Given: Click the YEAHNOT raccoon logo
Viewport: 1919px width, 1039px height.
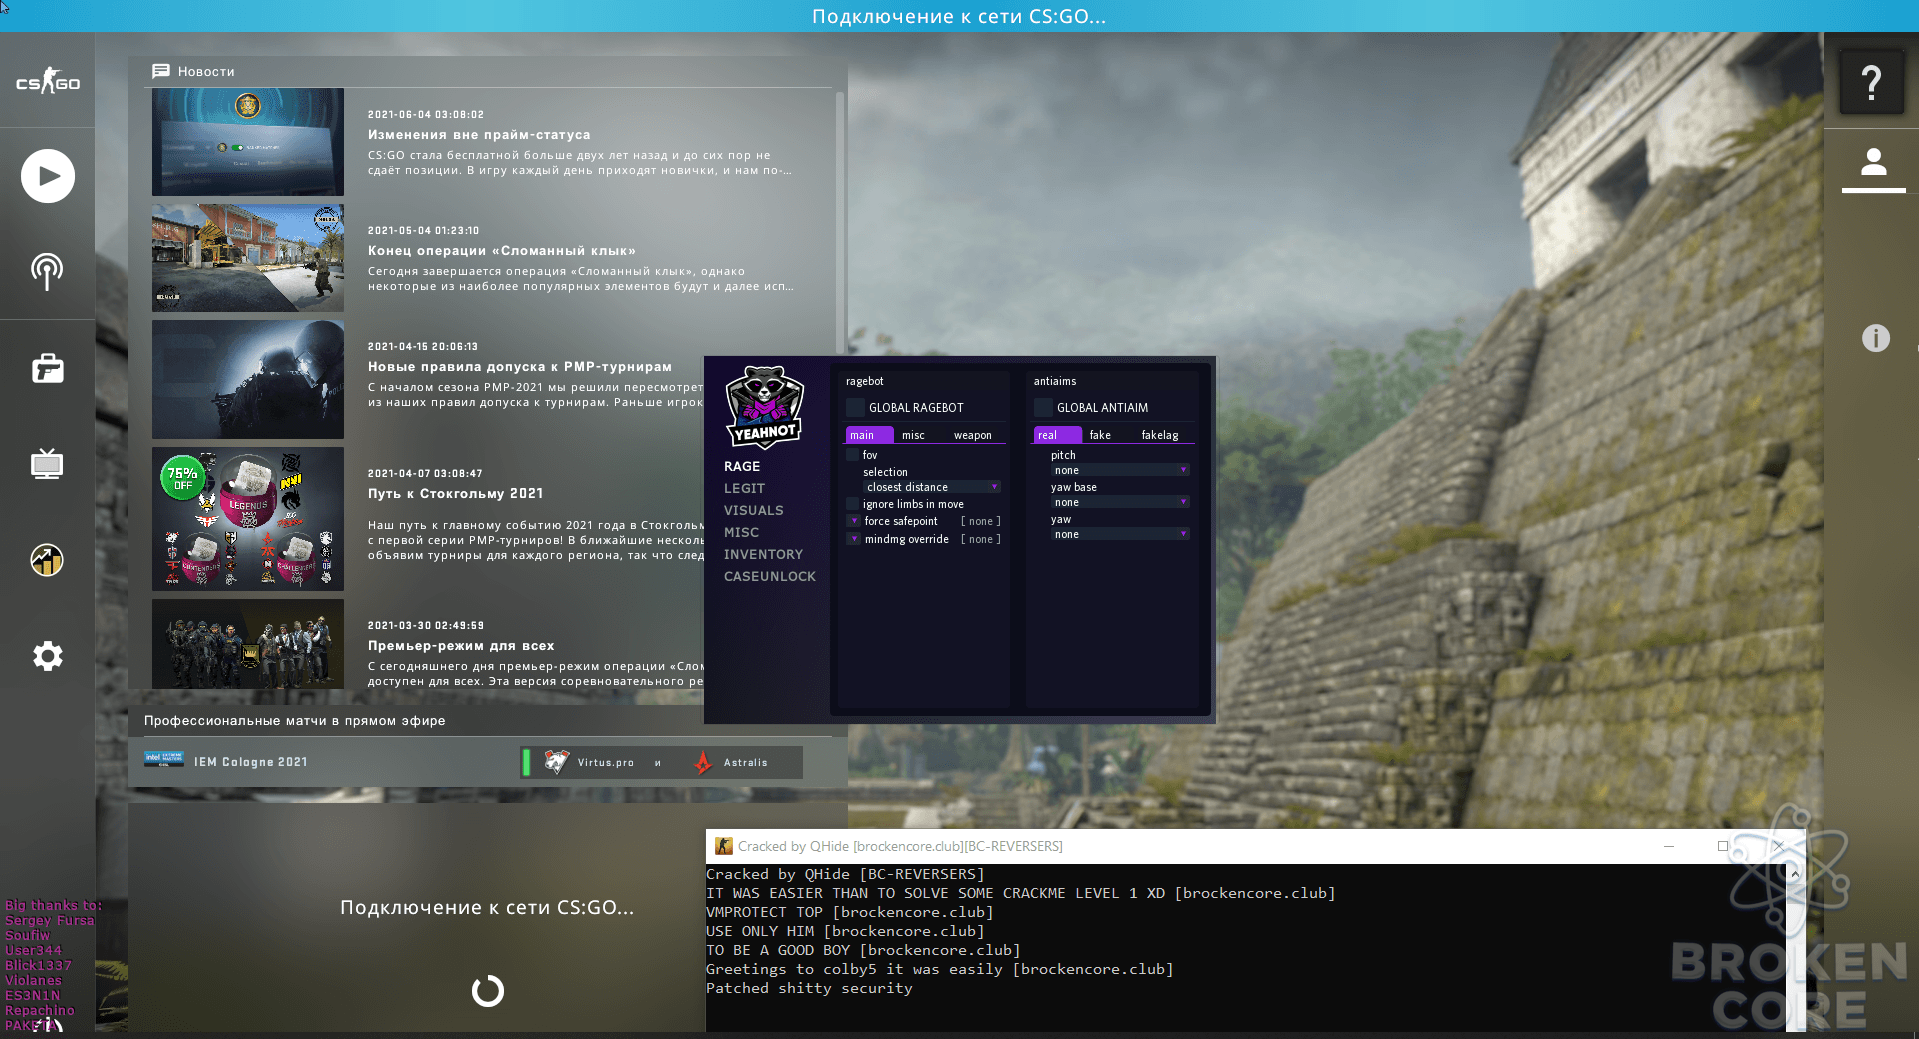Looking at the screenshot, I should coord(765,407).
